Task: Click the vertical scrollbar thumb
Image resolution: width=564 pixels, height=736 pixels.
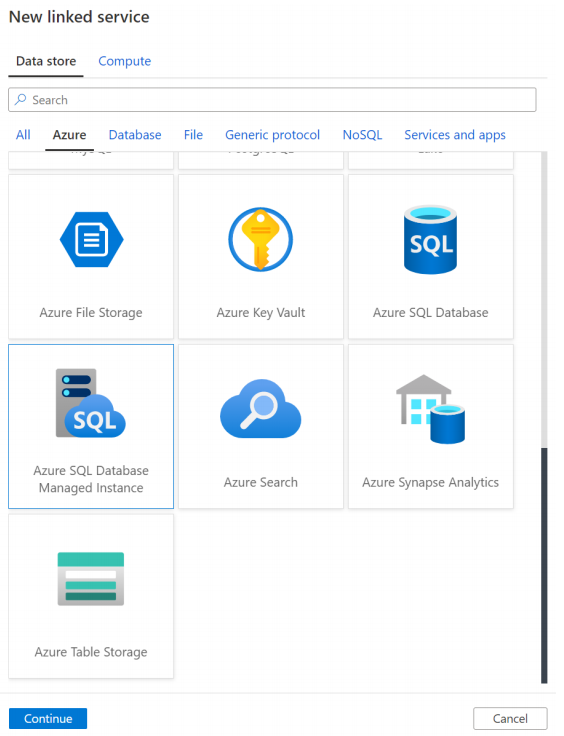Action: [x=544, y=566]
